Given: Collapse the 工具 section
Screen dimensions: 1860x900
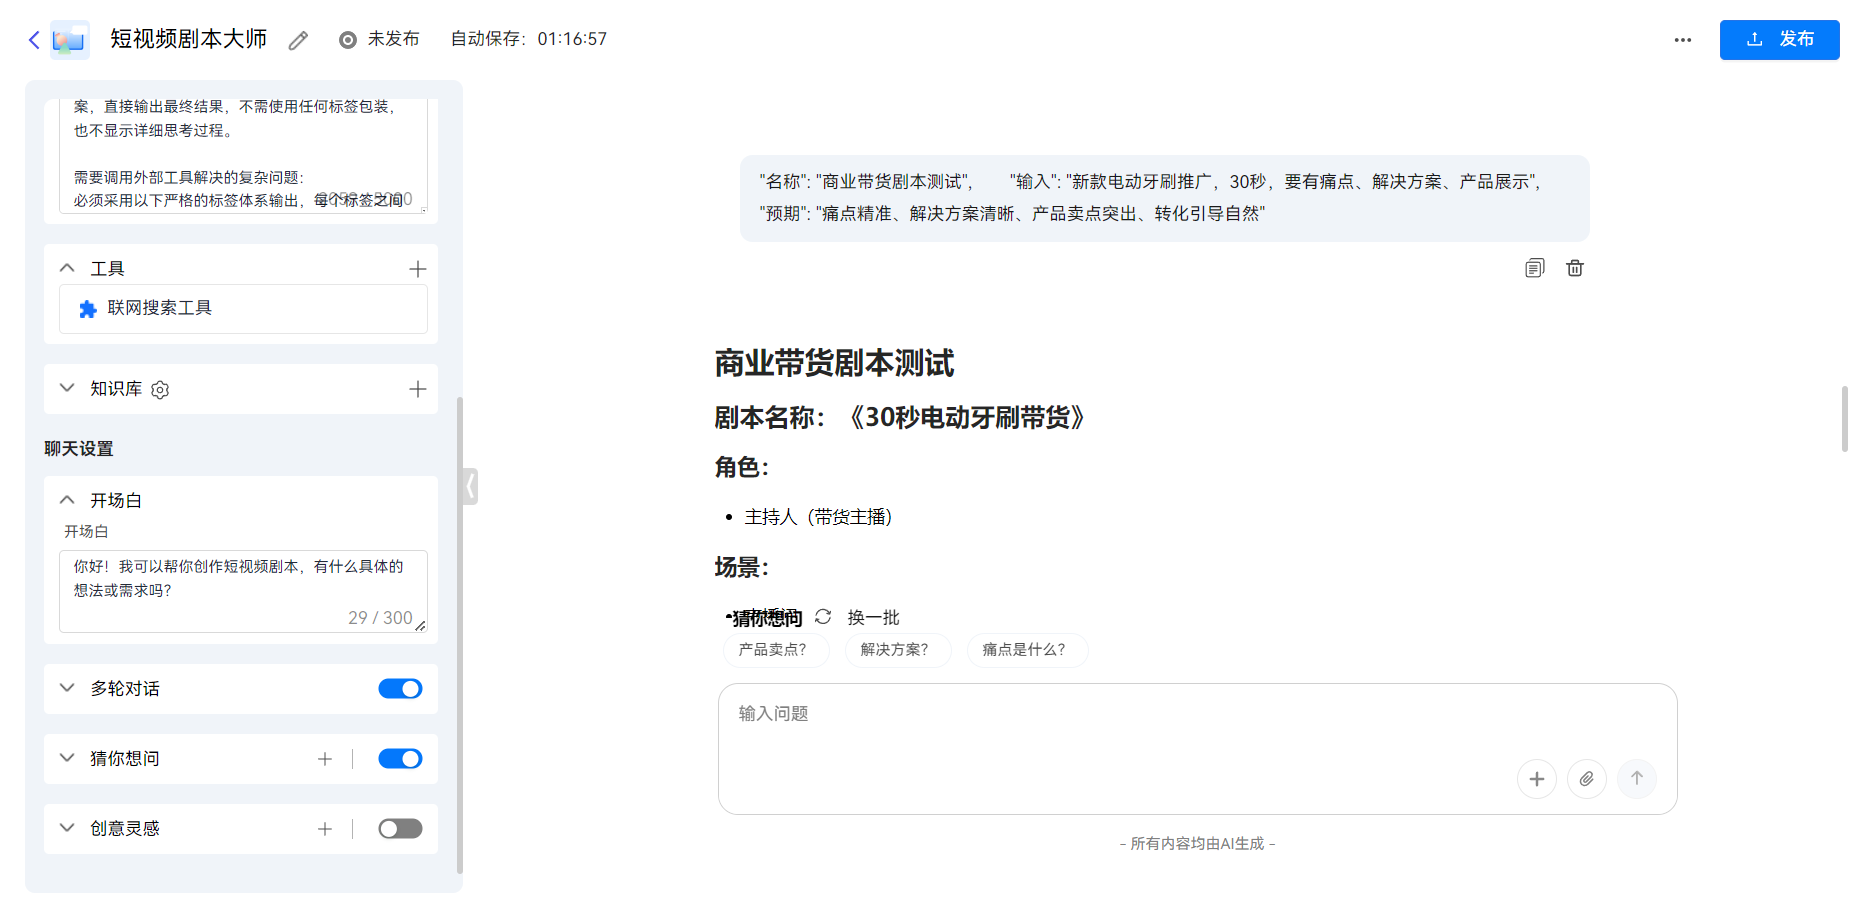Looking at the screenshot, I should (x=66, y=267).
